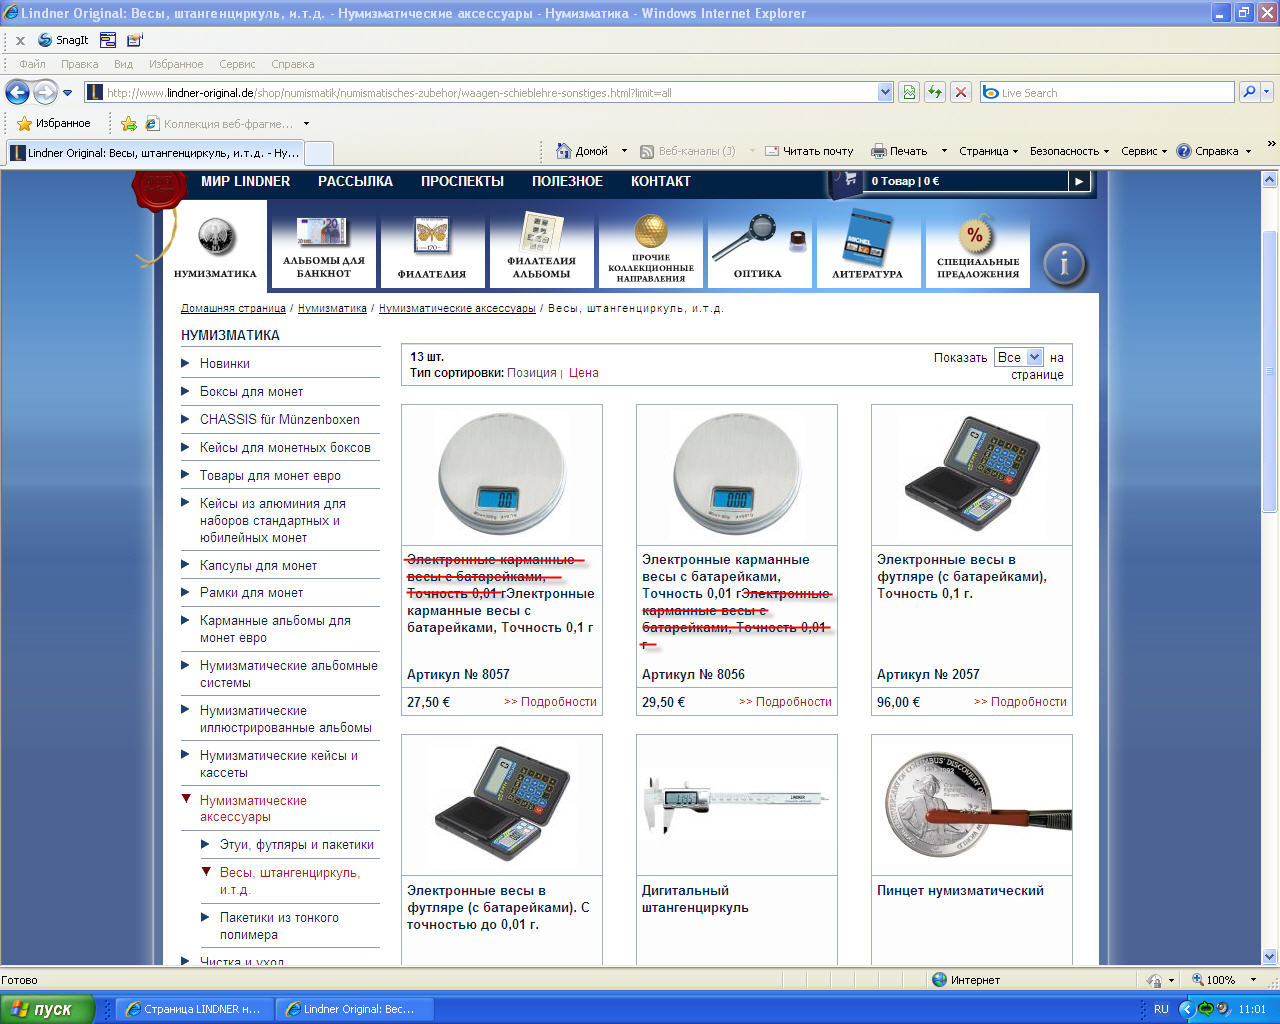Click the МИР LINDNER nav item
This screenshot has width=1280, height=1024.
coord(245,181)
